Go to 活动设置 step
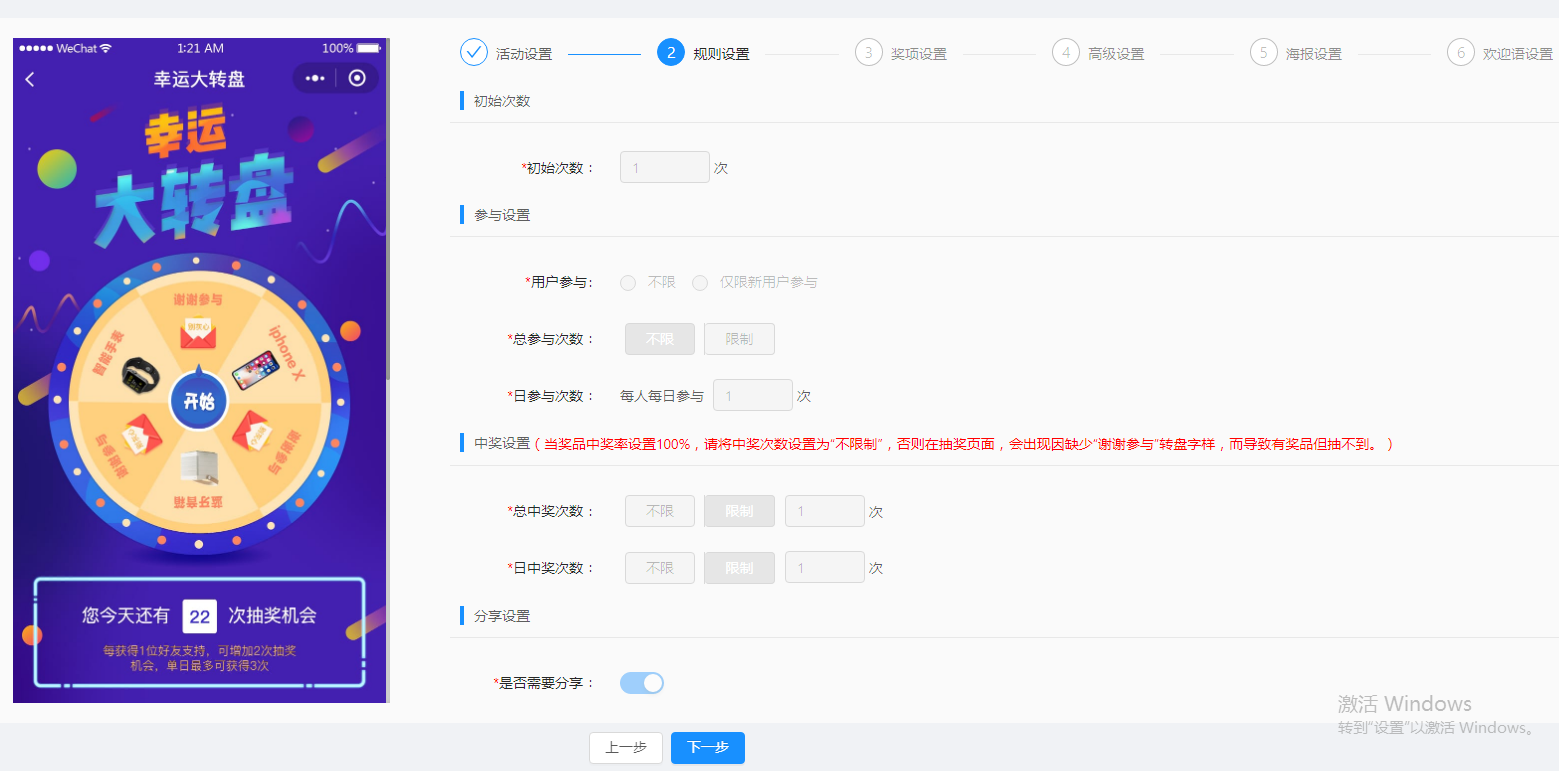 click(x=524, y=54)
